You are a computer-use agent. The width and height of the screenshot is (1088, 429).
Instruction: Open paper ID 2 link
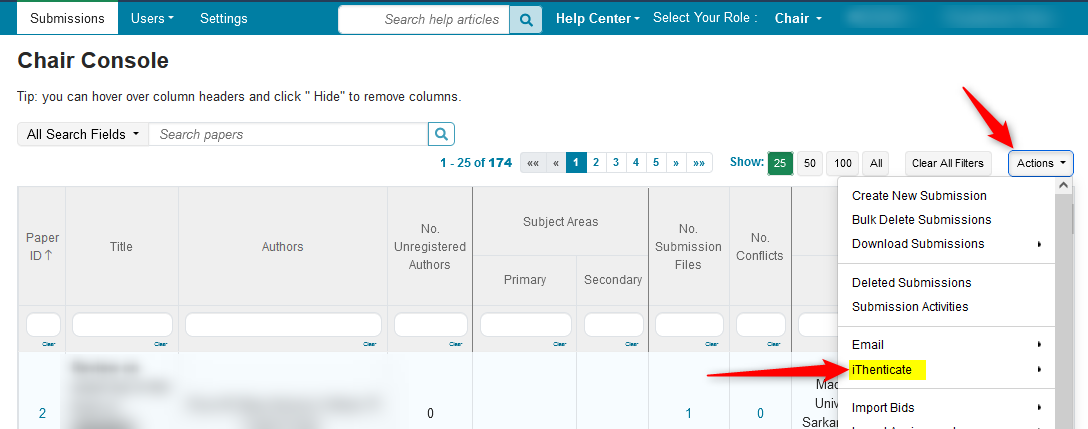[x=42, y=413]
